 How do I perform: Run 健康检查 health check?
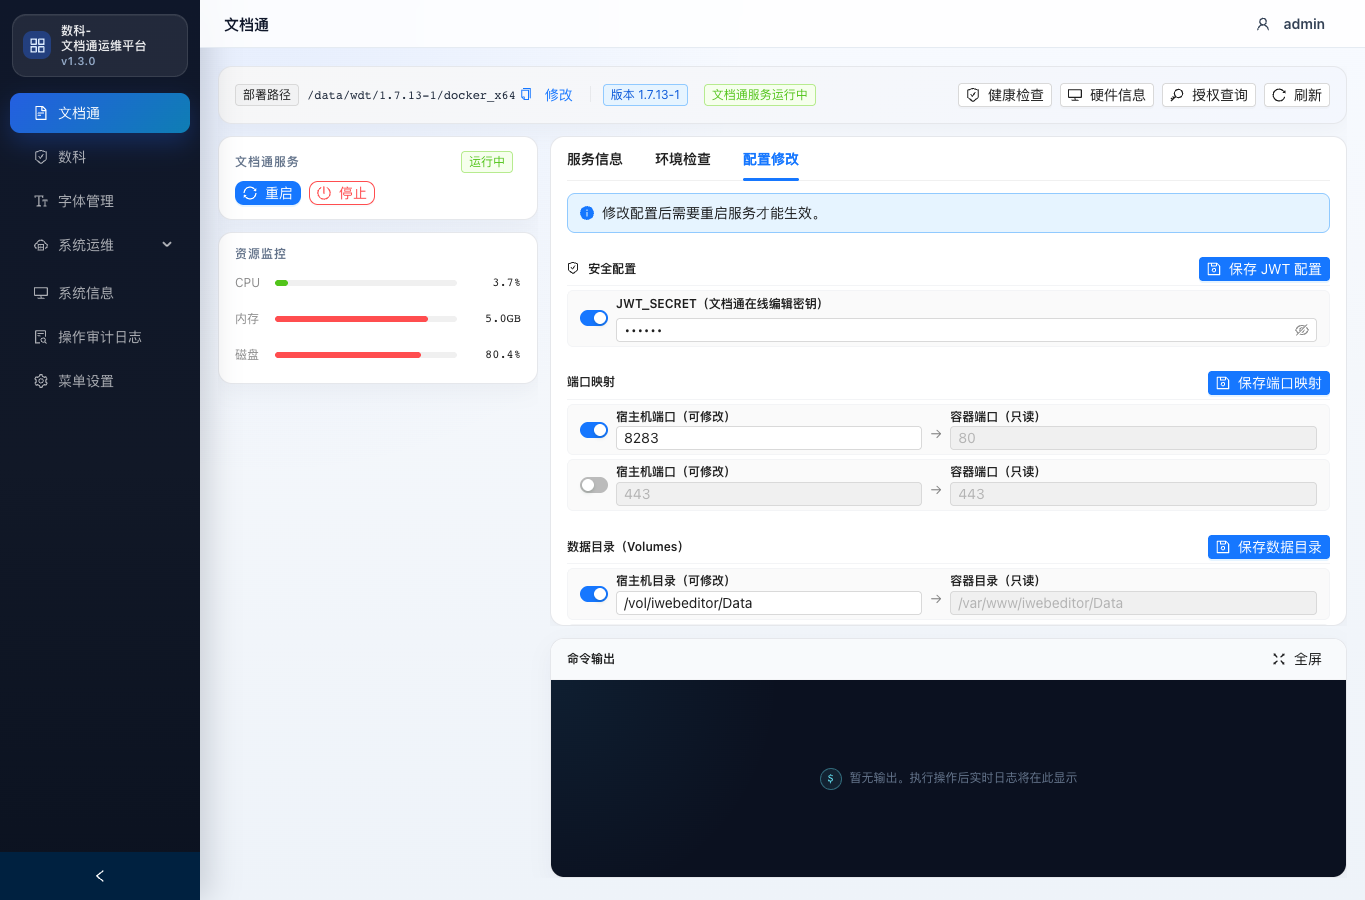pos(1005,95)
